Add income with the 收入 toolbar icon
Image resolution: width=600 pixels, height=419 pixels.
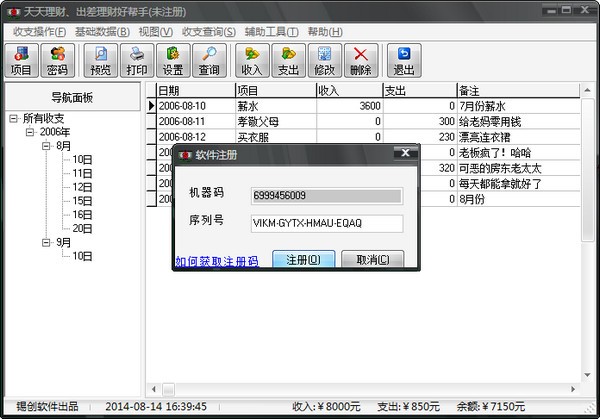[252, 61]
